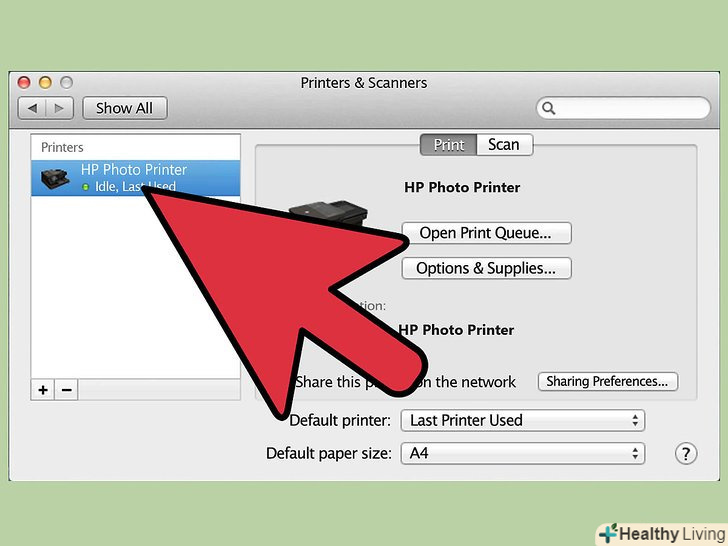
Task: Focus the search field
Action: 623,108
